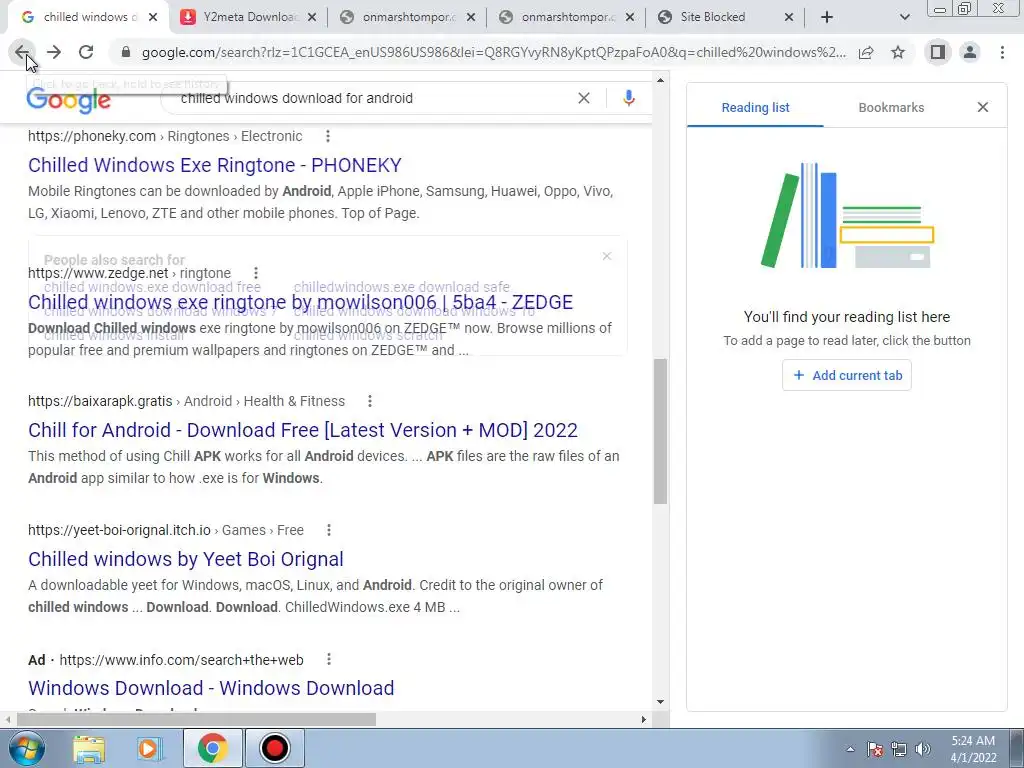Screen dimensions: 1024x768
Task: Open the volume speaker tray icon
Action: point(923,749)
